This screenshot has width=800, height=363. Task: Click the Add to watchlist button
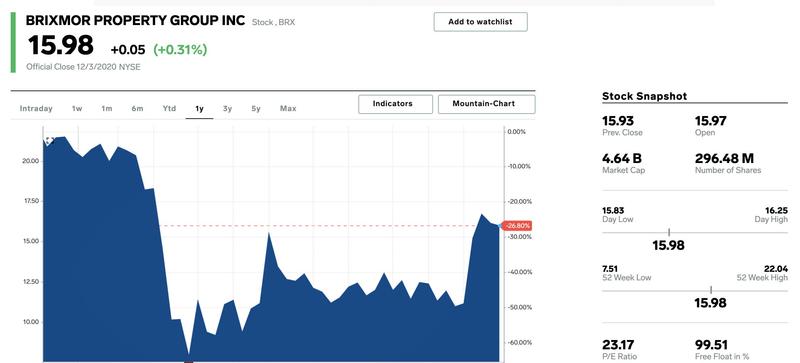(480, 22)
